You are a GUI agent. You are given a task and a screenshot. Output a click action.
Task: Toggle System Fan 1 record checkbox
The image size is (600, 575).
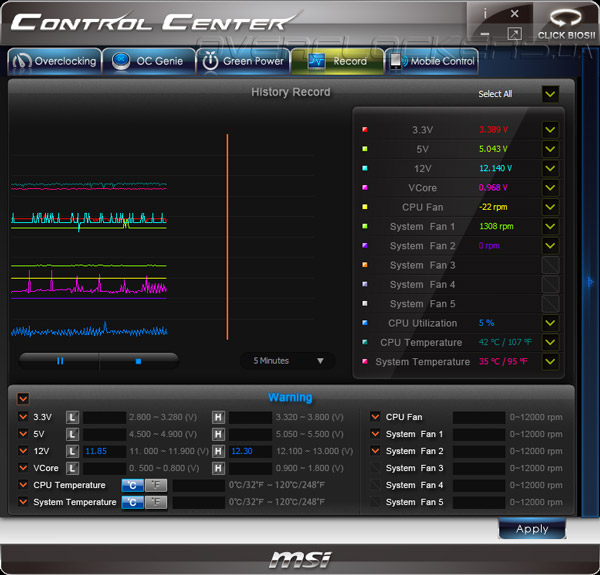click(550, 226)
